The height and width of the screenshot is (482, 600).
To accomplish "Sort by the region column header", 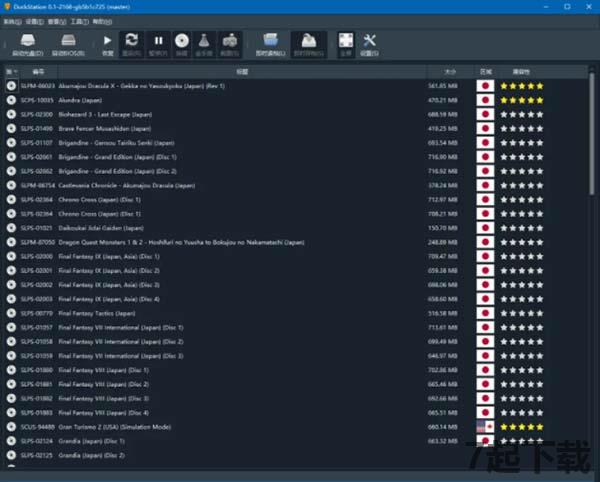I will click(x=486, y=72).
